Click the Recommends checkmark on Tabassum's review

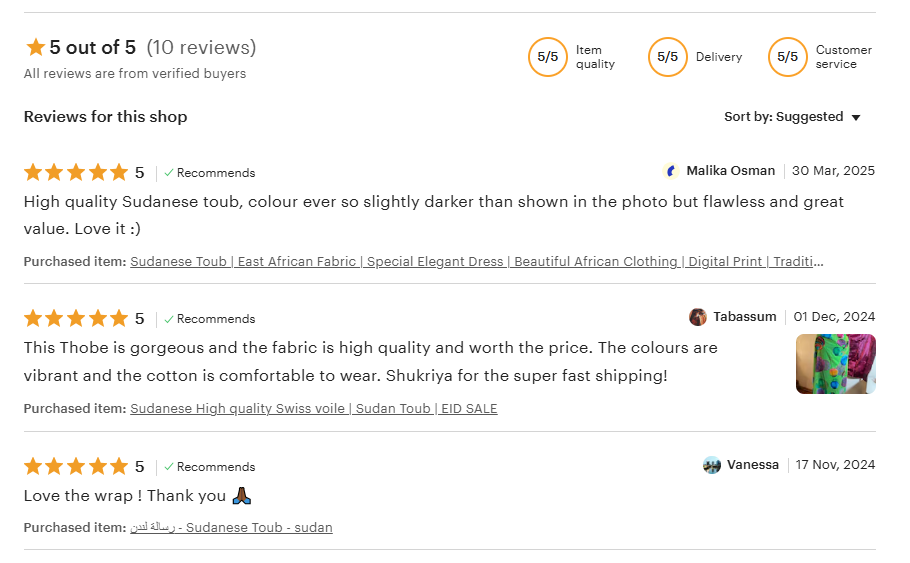(x=170, y=319)
